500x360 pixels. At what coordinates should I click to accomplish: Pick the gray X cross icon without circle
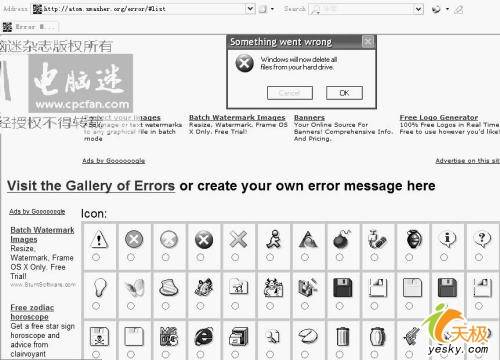coord(238,239)
